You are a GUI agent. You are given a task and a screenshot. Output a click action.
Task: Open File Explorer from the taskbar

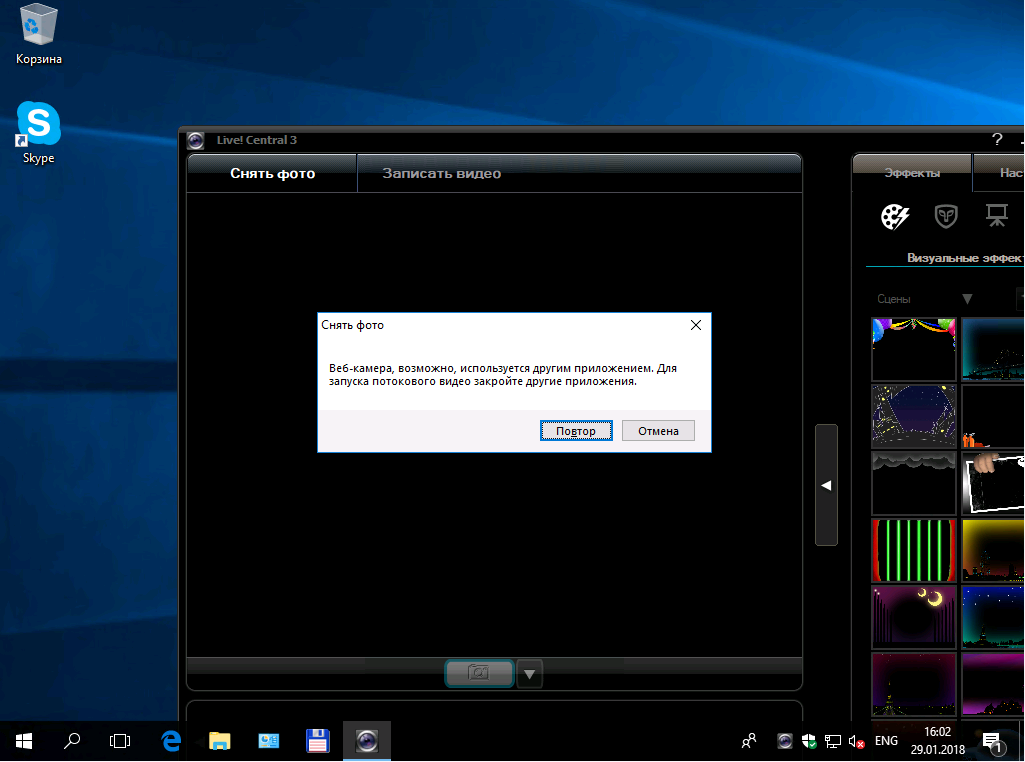[220, 741]
